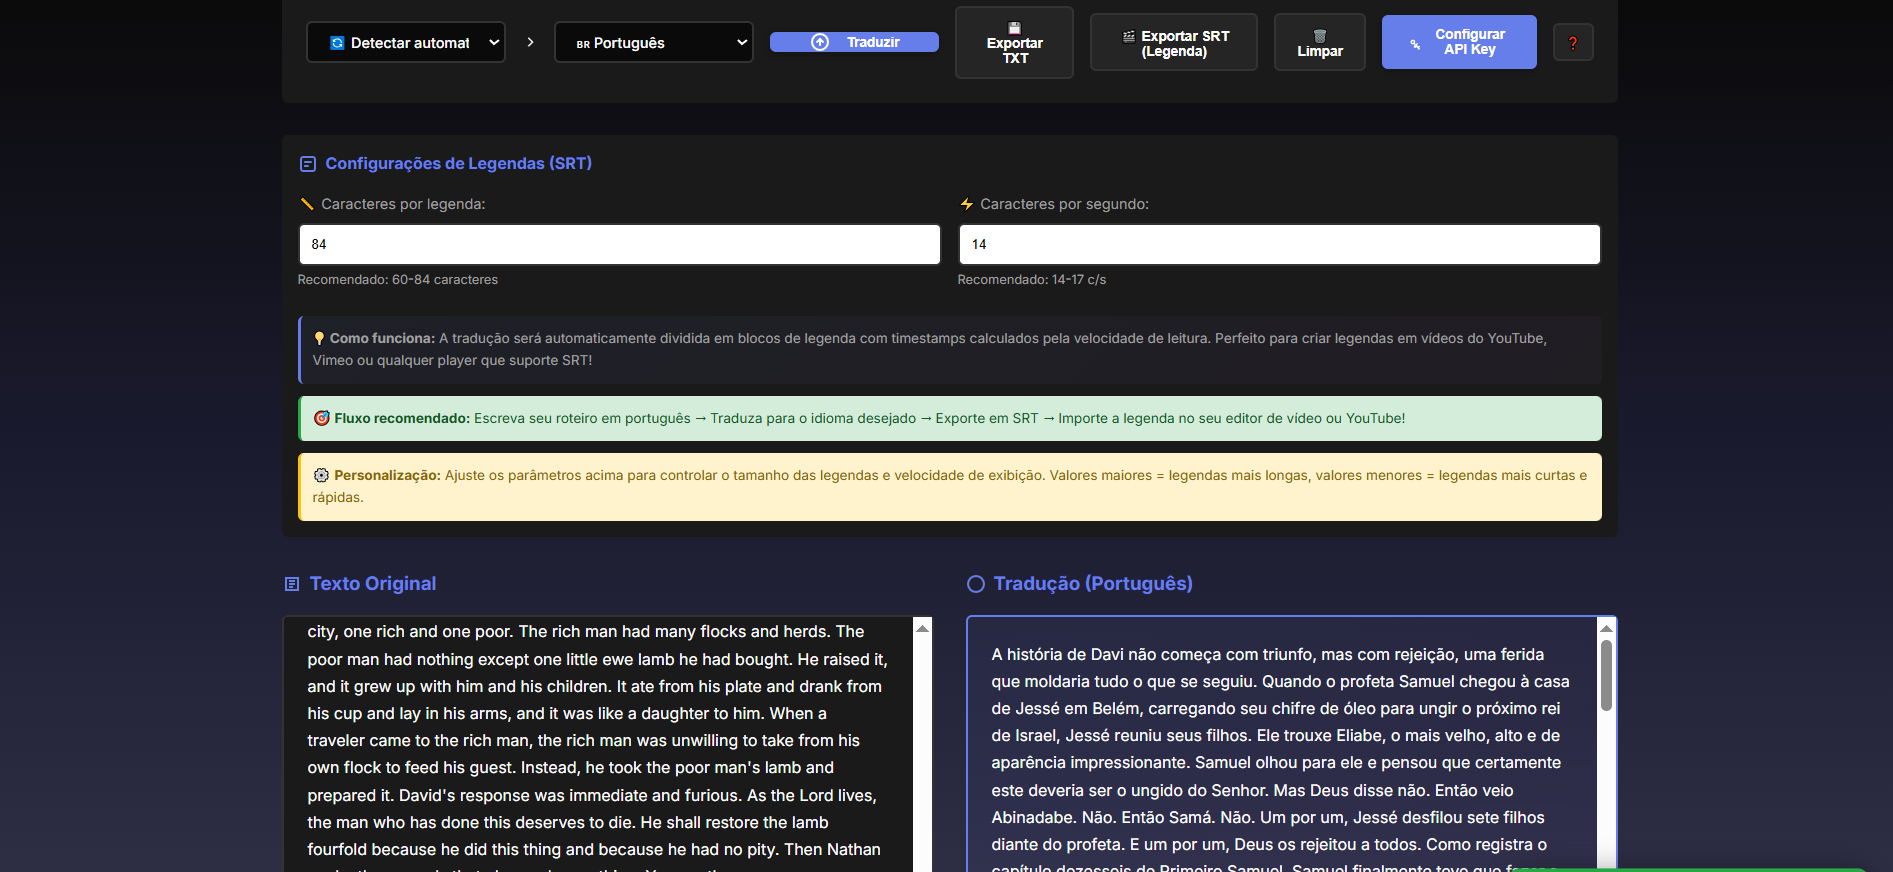
Task: Click the Traduzir button
Action: point(854,42)
